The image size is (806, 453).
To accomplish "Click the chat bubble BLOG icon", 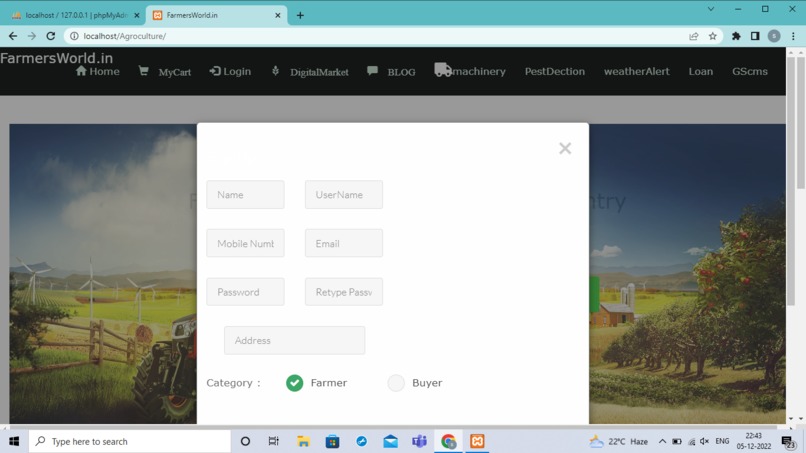I will tap(373, 70).
